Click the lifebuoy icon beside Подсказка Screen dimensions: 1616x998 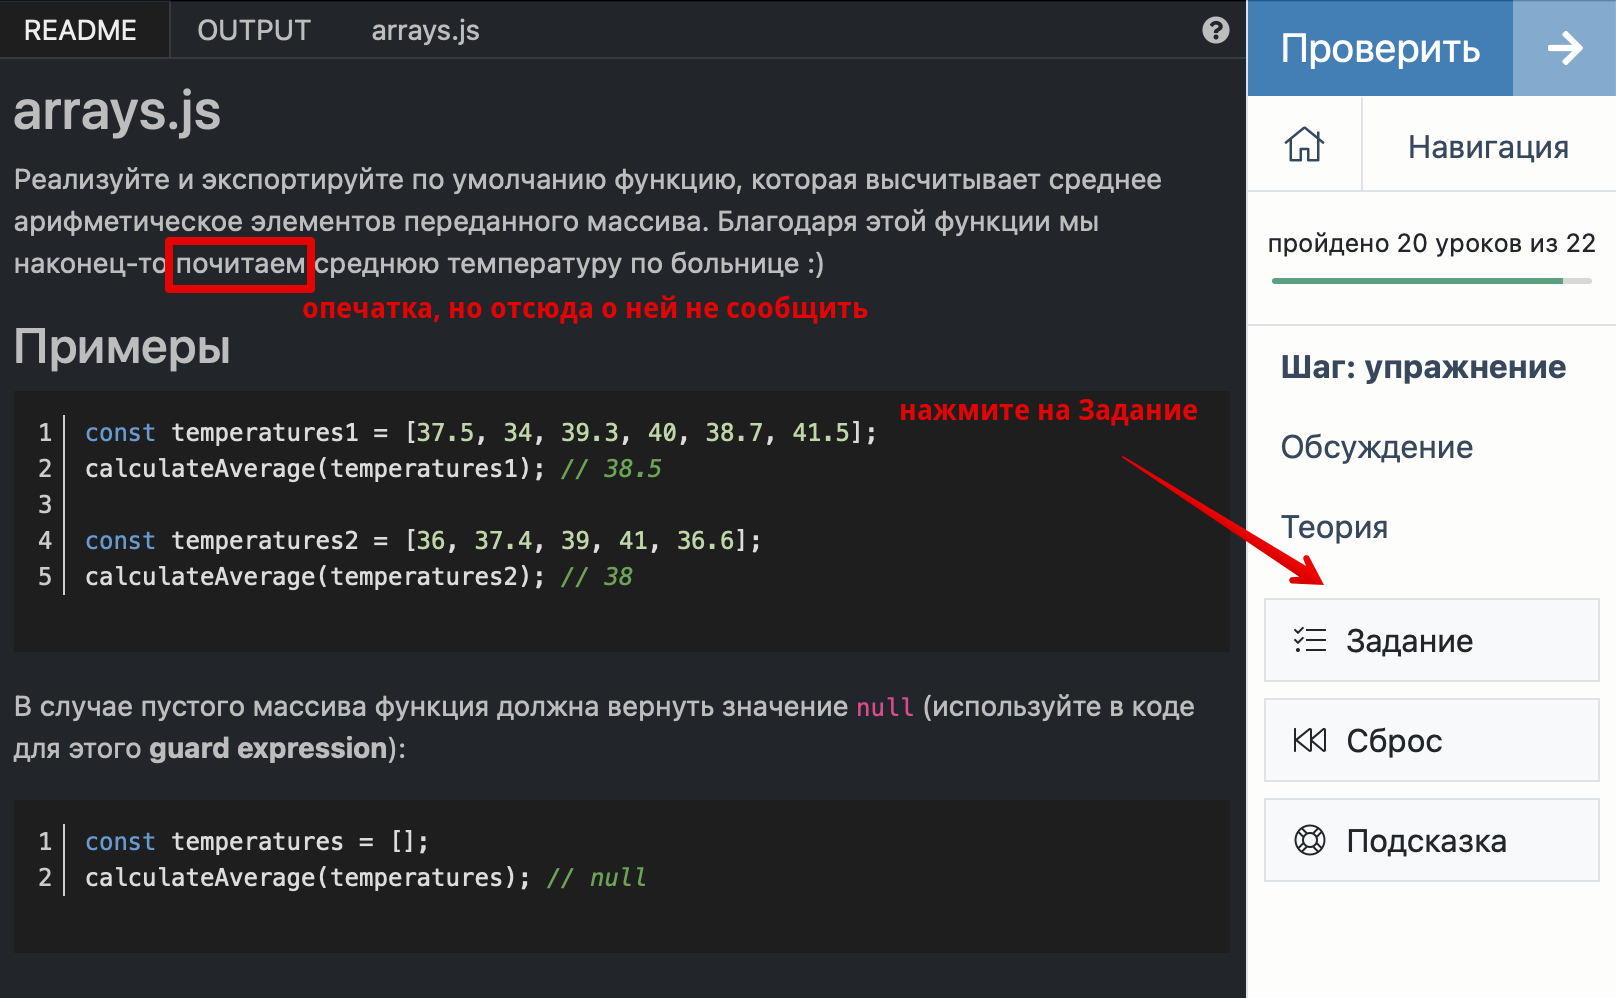click(x=1309, y=840)
